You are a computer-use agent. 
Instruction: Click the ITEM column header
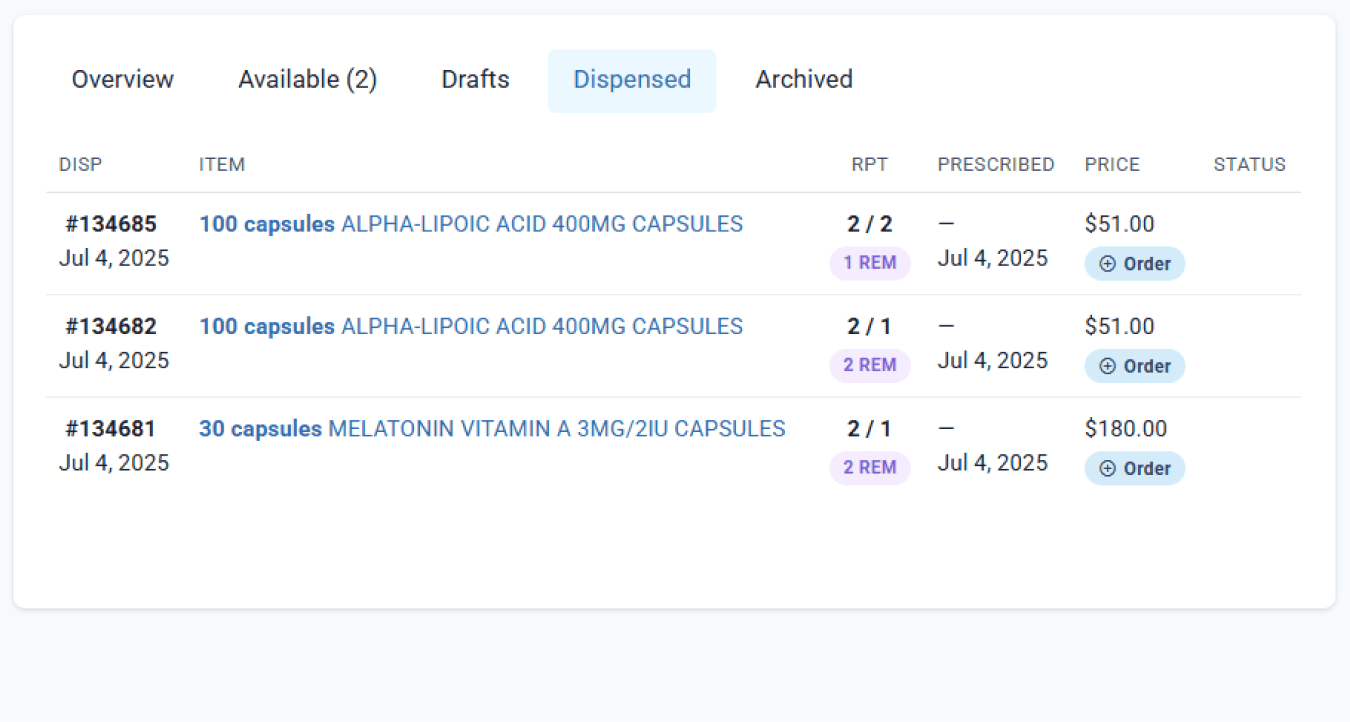coord(222,165)
